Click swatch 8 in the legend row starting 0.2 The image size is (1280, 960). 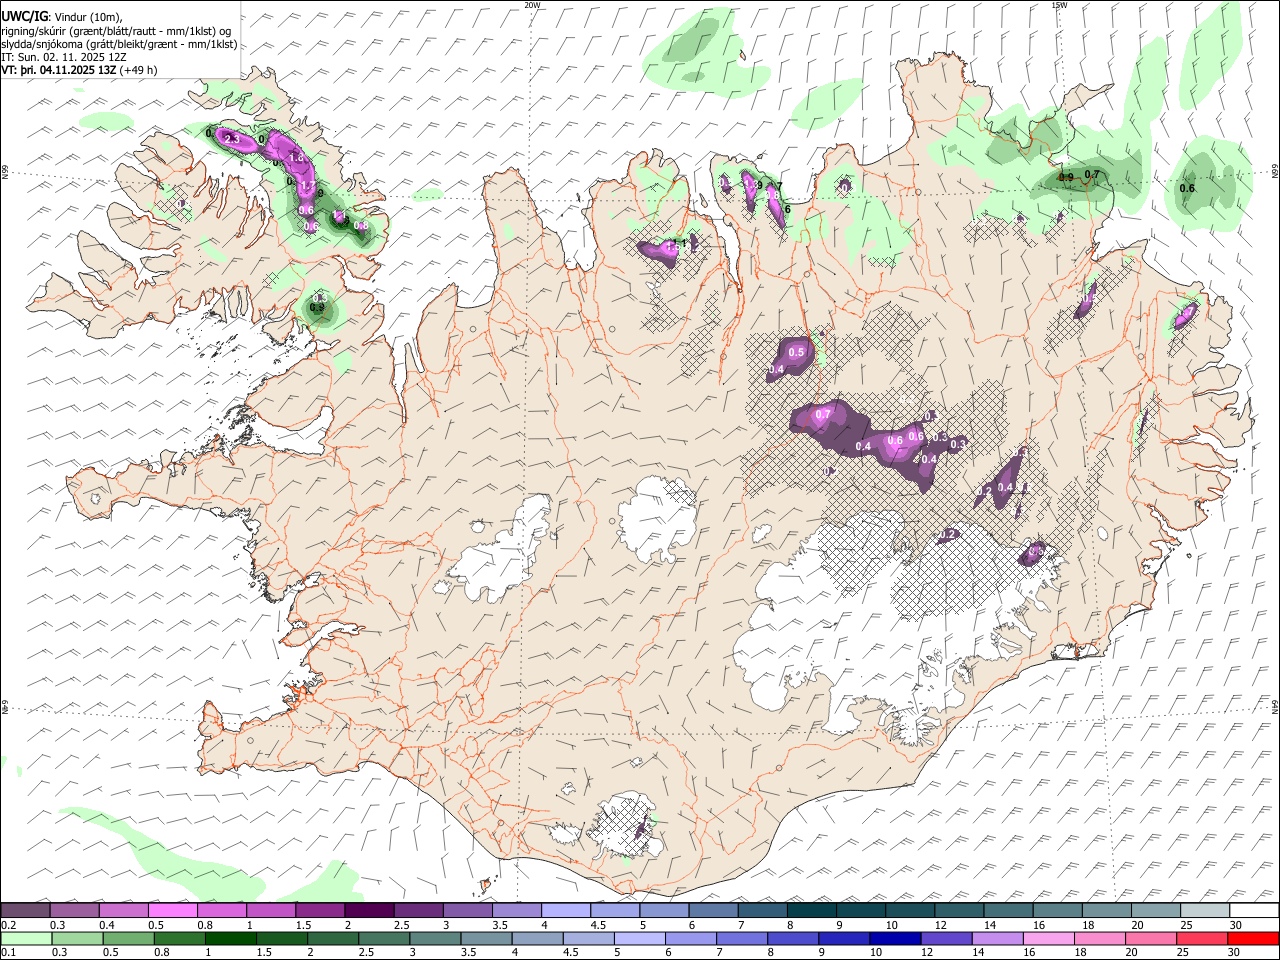point(812,910)
